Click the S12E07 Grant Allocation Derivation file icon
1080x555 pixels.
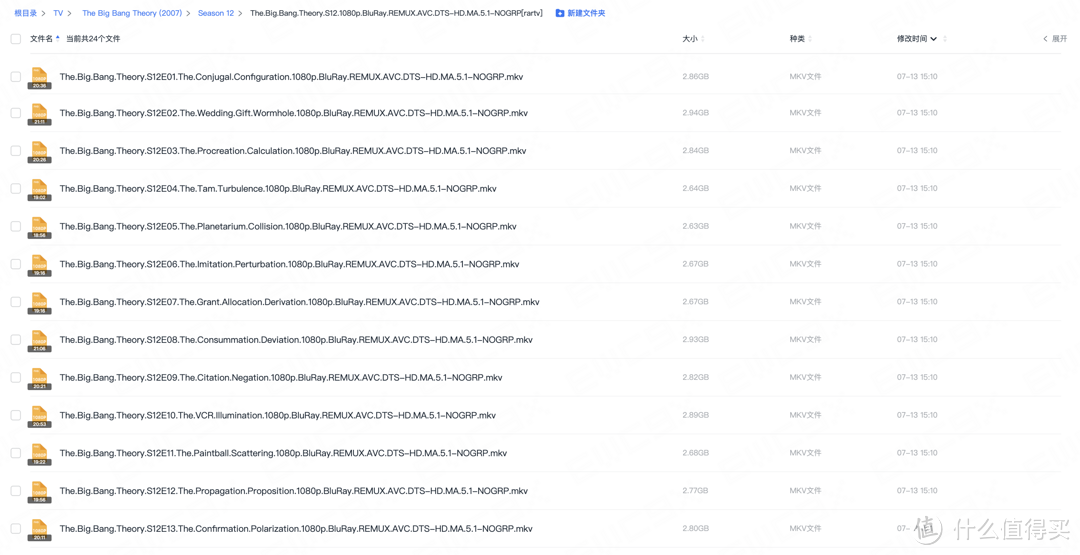39,304
